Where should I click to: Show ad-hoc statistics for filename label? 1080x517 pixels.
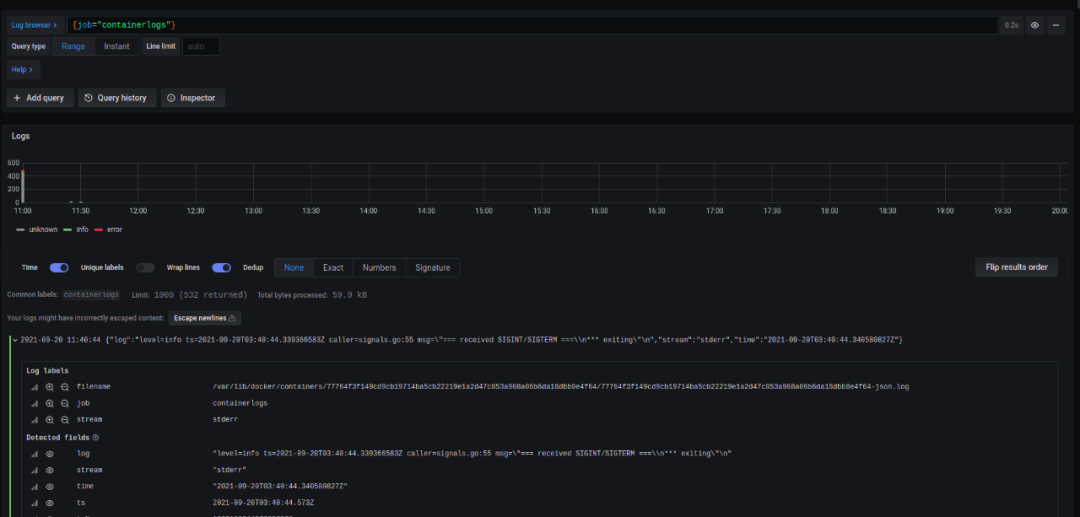pos(34,386)
